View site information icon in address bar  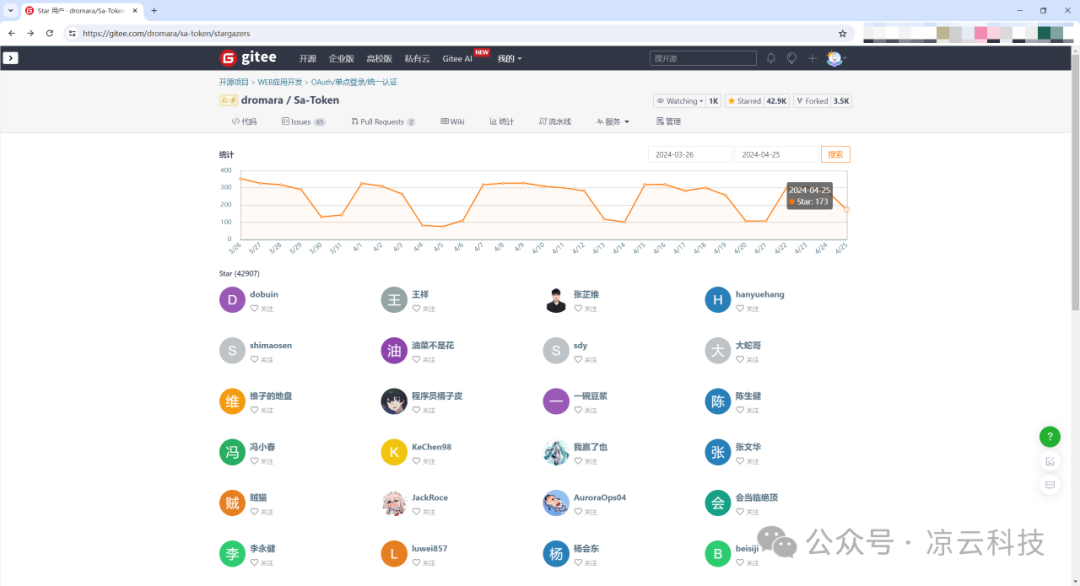[72, 33]
